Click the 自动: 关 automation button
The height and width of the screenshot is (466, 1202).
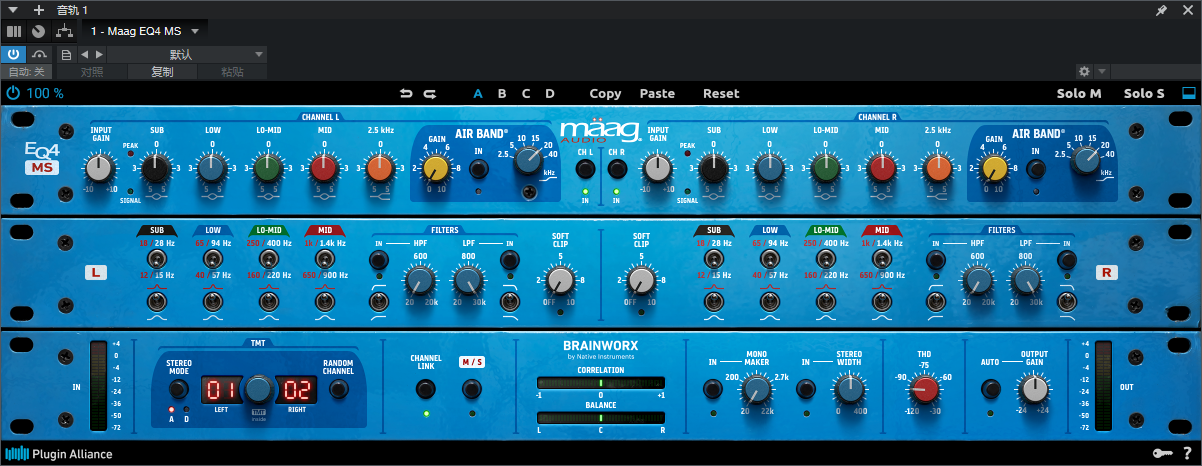click(x=25, y=72)
